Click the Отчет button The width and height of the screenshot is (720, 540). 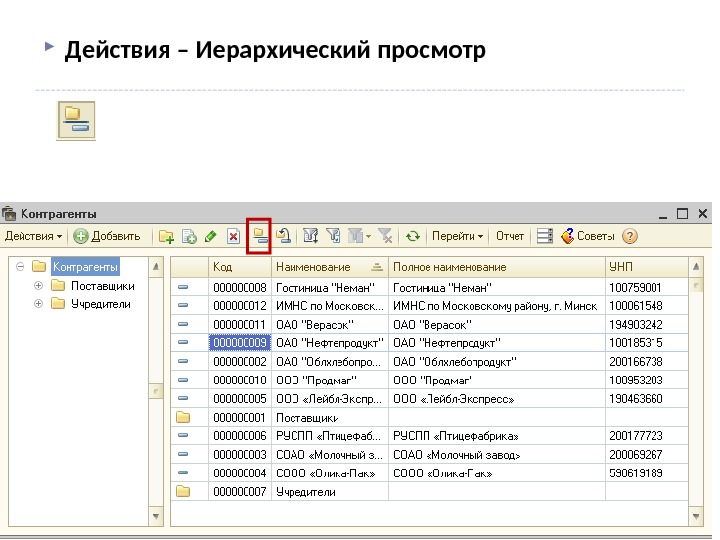(510, 236)
